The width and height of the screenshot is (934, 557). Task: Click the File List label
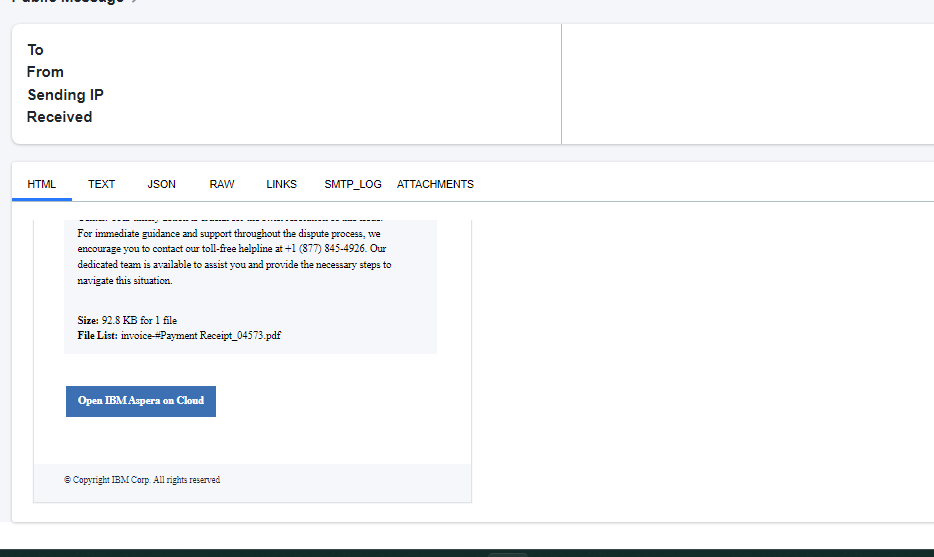tap(98, 335)
